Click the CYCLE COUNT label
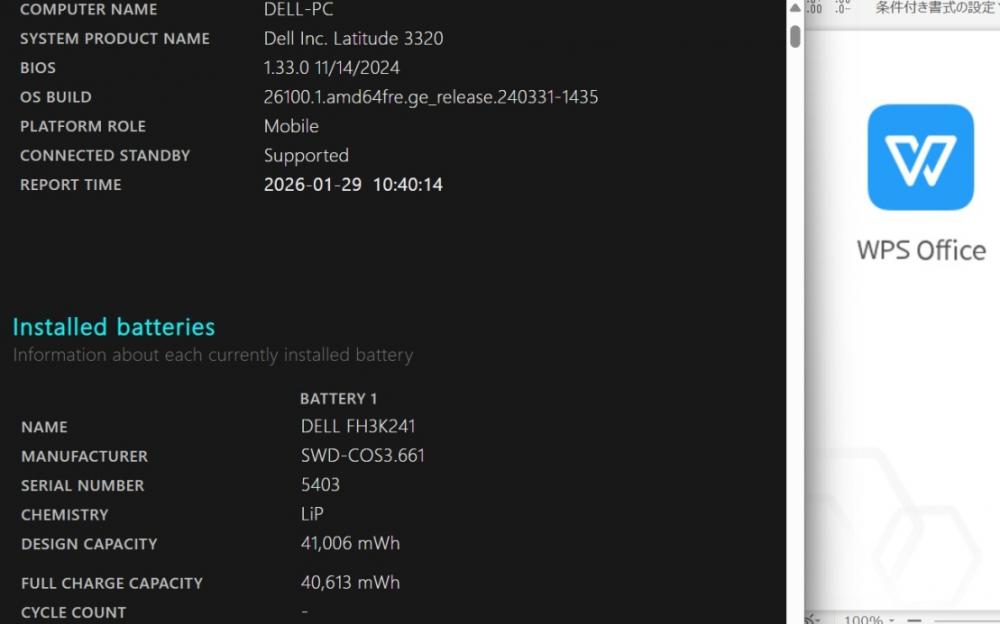The height and width of the screenshot is (624, 1000). tap(73, 613)
